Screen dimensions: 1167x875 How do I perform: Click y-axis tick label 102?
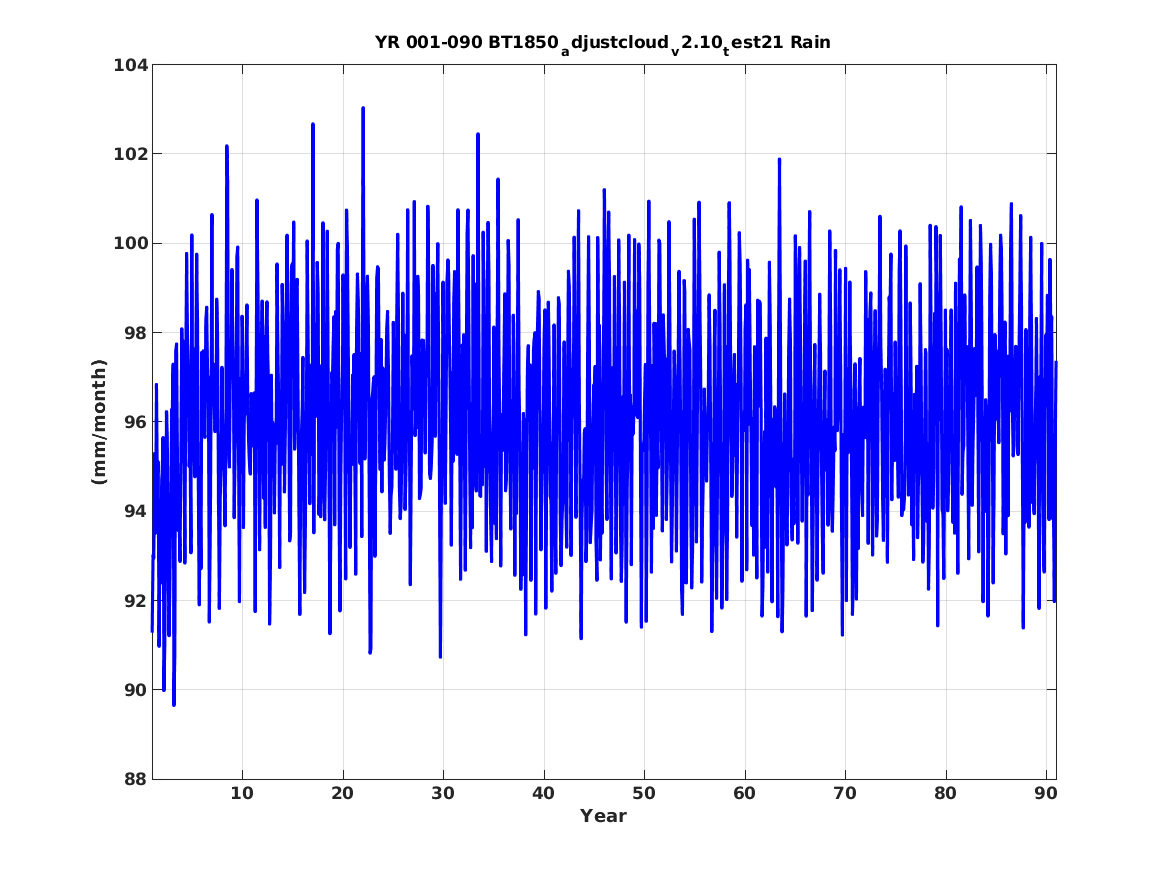(x=130, y=154)
